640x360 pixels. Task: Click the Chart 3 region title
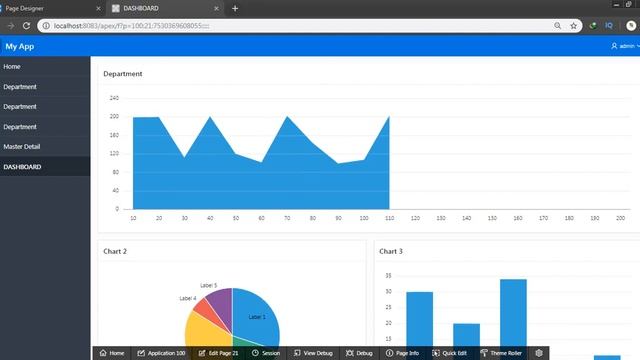(x=391, y=251)
